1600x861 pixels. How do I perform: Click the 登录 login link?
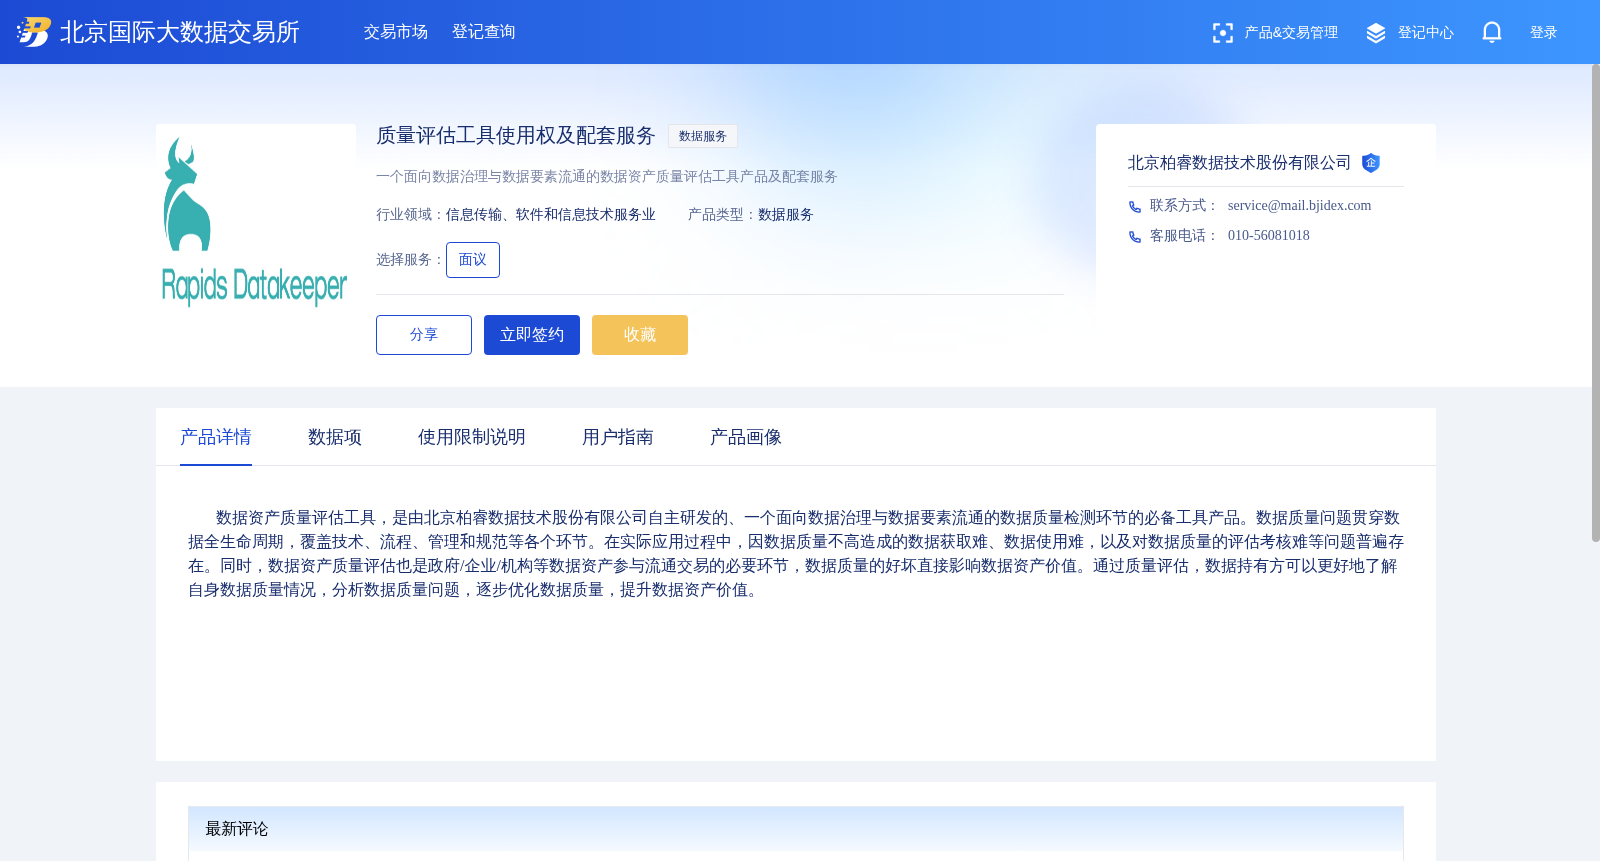pyautogui.click(x=1544, y=33)
